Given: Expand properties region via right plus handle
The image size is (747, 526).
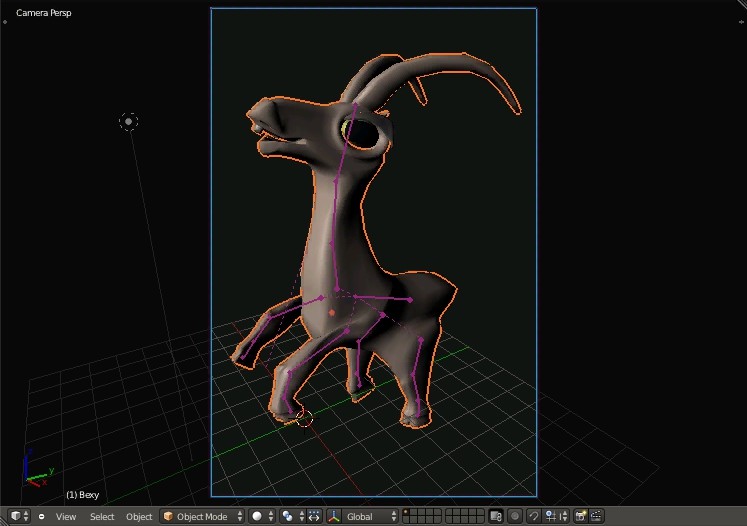Looking at the screenshot, I should [x=741, y=21].
